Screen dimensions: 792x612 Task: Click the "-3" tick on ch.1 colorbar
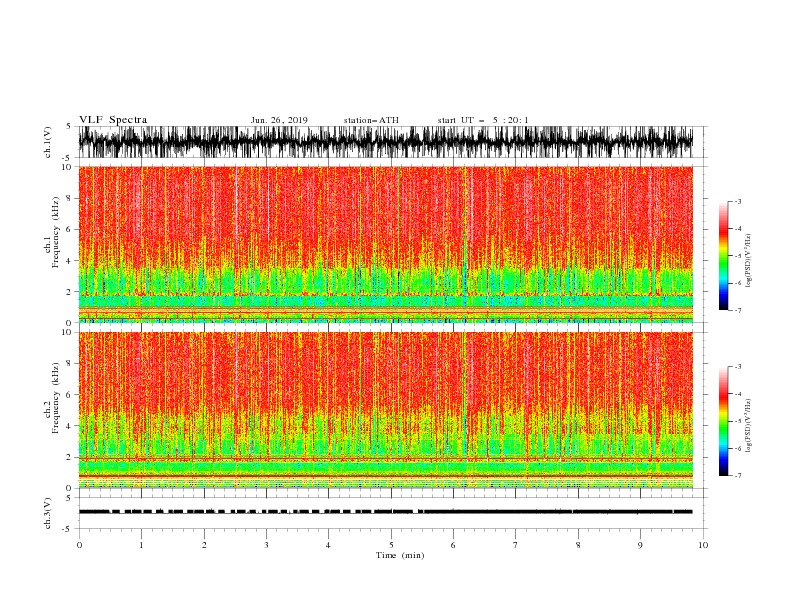pyautogui.click(x=737, y=201)
